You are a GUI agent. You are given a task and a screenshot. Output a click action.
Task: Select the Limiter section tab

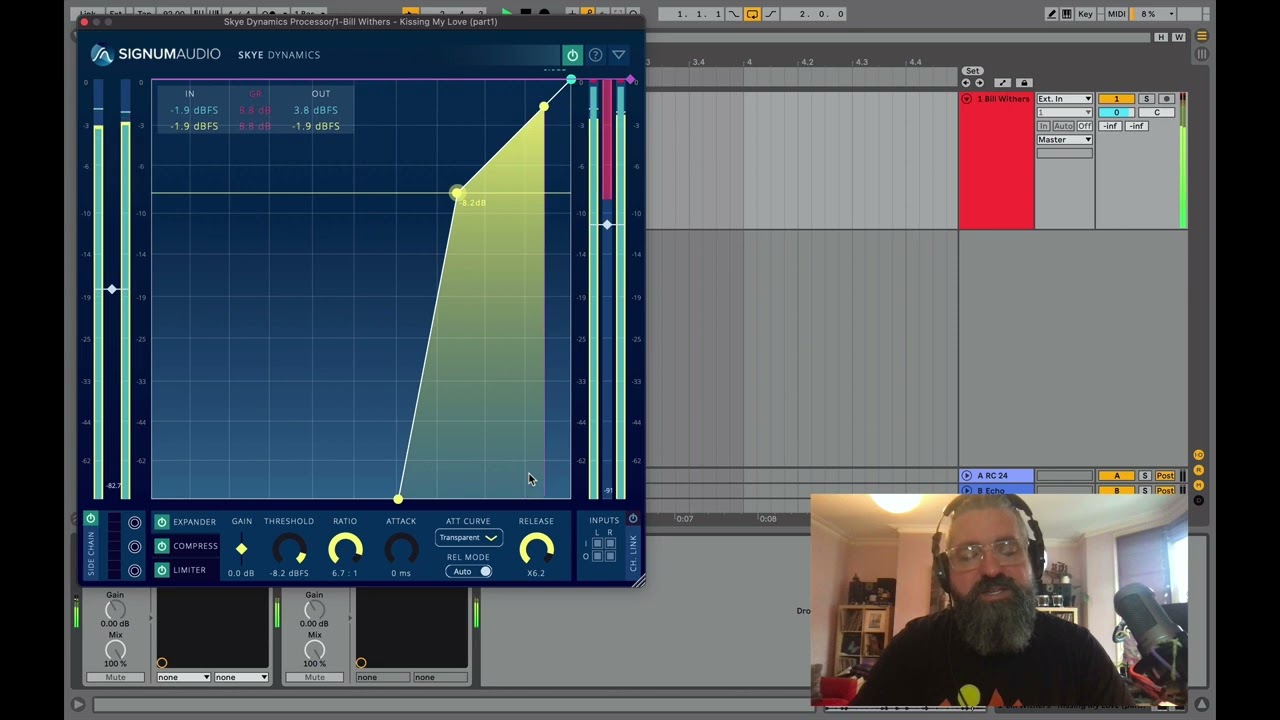point(189,570)
